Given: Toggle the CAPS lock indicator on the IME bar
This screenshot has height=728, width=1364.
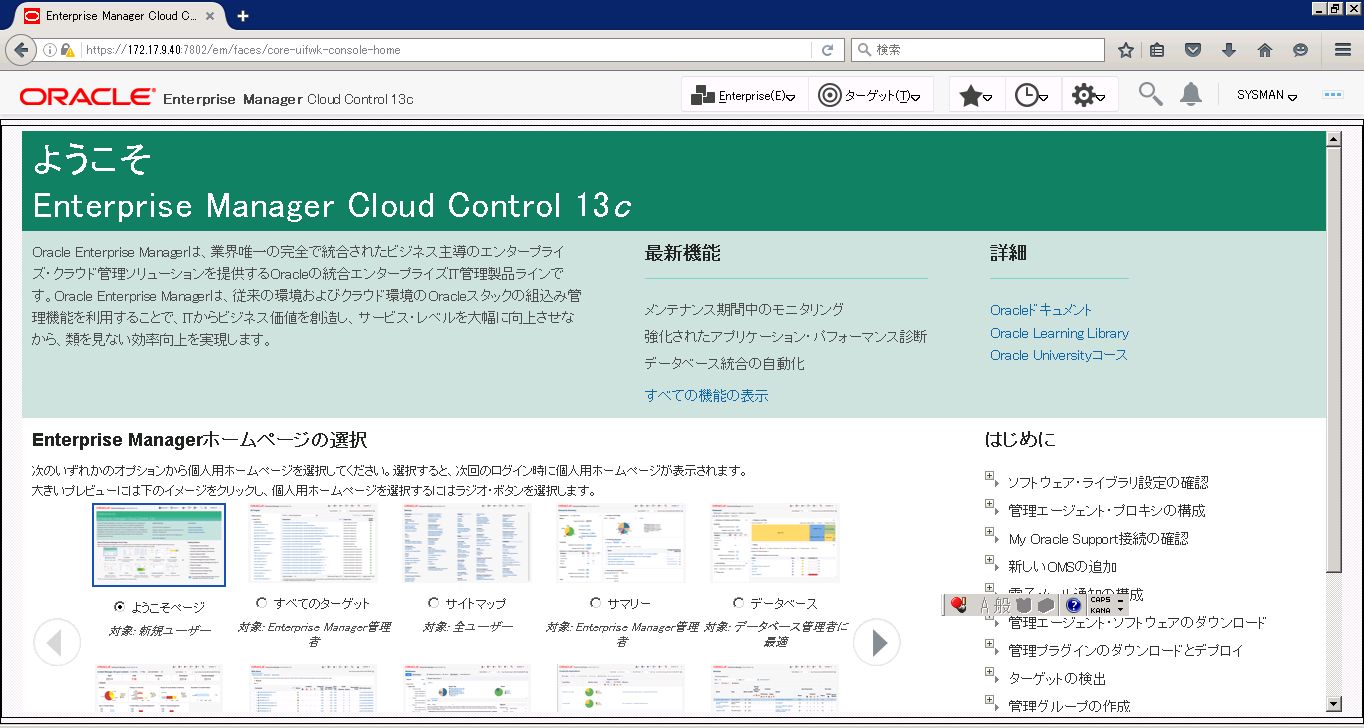Looking at the screenshot, I should pyautogui.click(x=1101, y=600).
